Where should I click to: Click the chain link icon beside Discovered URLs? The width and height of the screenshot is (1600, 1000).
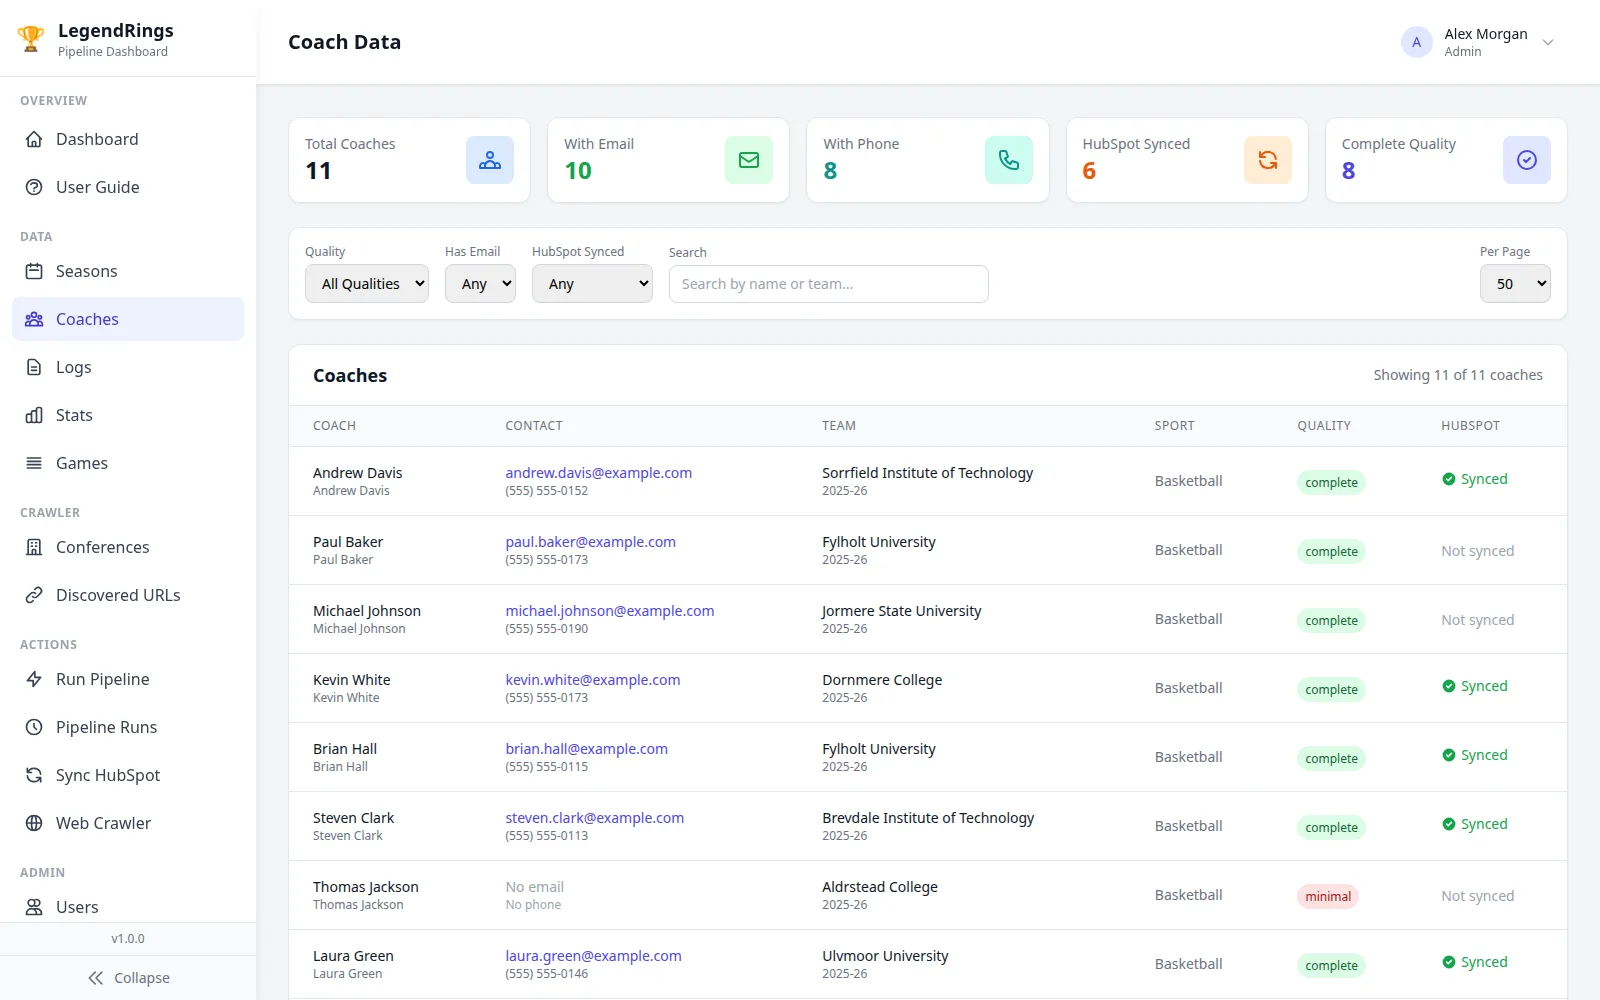click(x=34, y=595)
